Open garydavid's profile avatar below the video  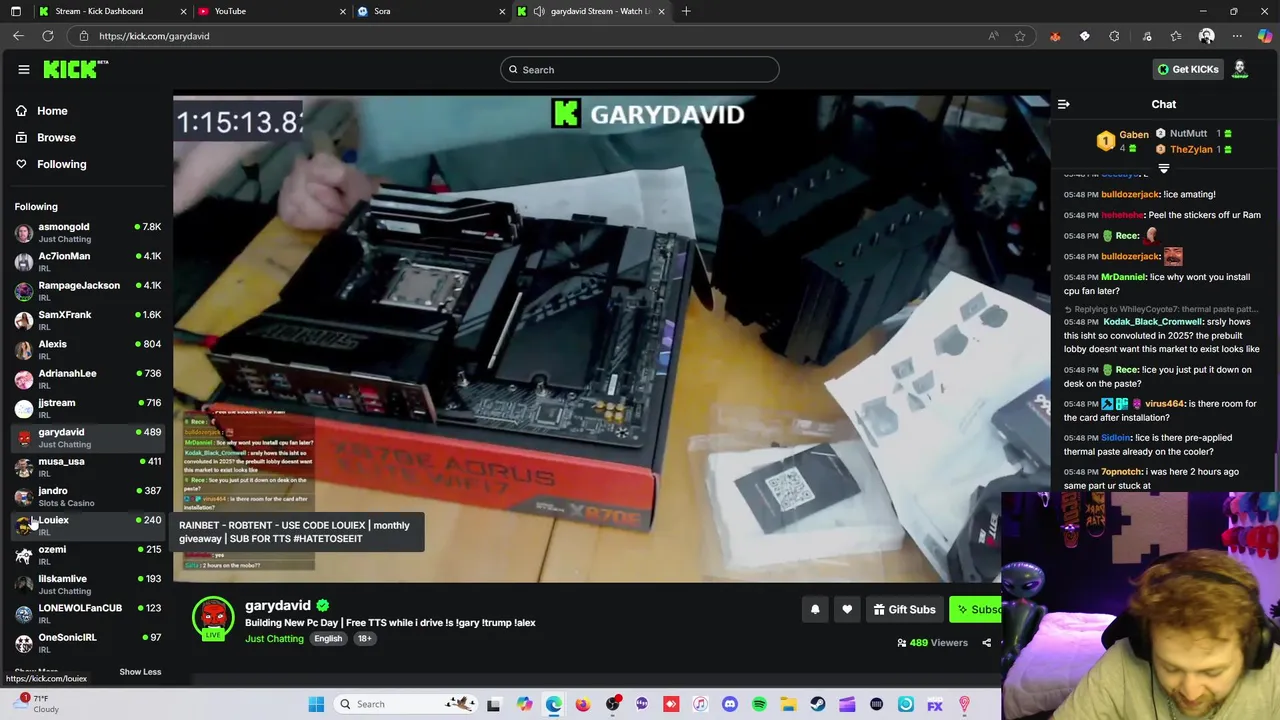[x=213, y=618]
